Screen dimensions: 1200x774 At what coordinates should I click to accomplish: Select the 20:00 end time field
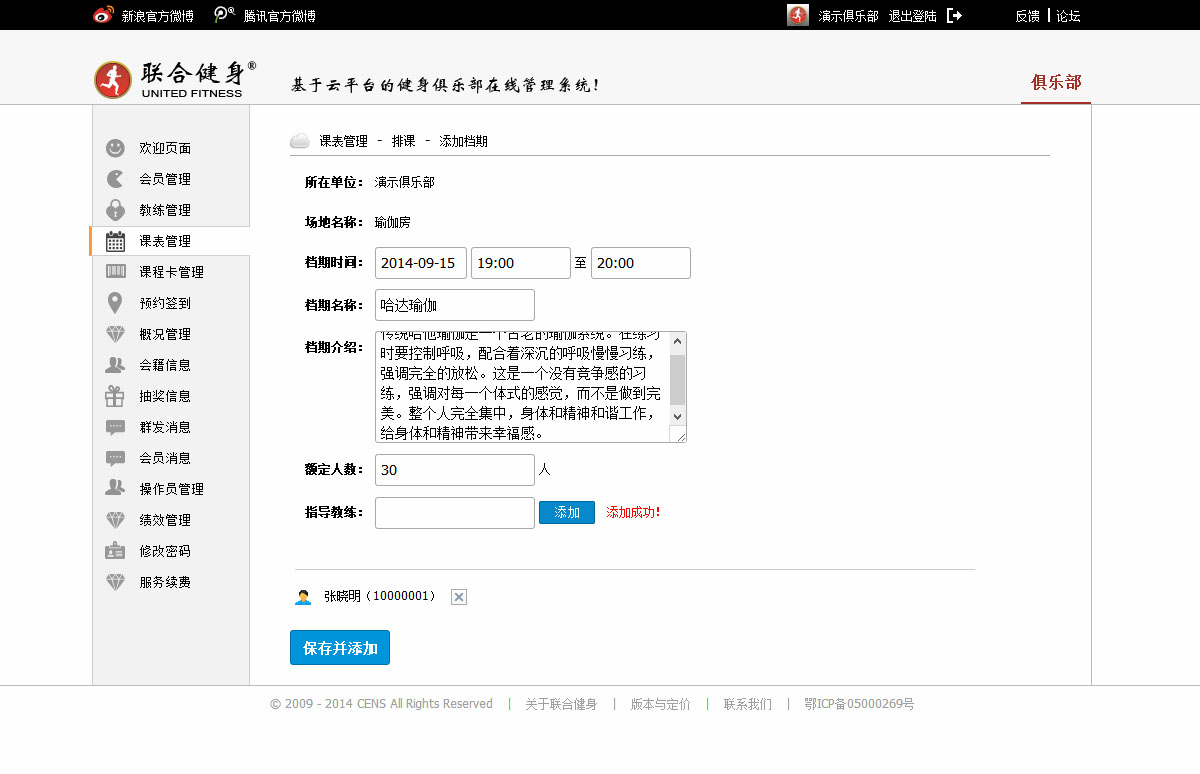(x=640, y=263)
